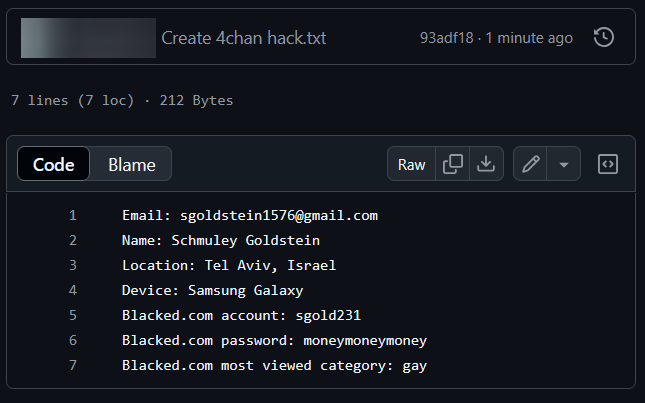
Task: Click the 'Email:' code line
Action: tap(250, 215)
